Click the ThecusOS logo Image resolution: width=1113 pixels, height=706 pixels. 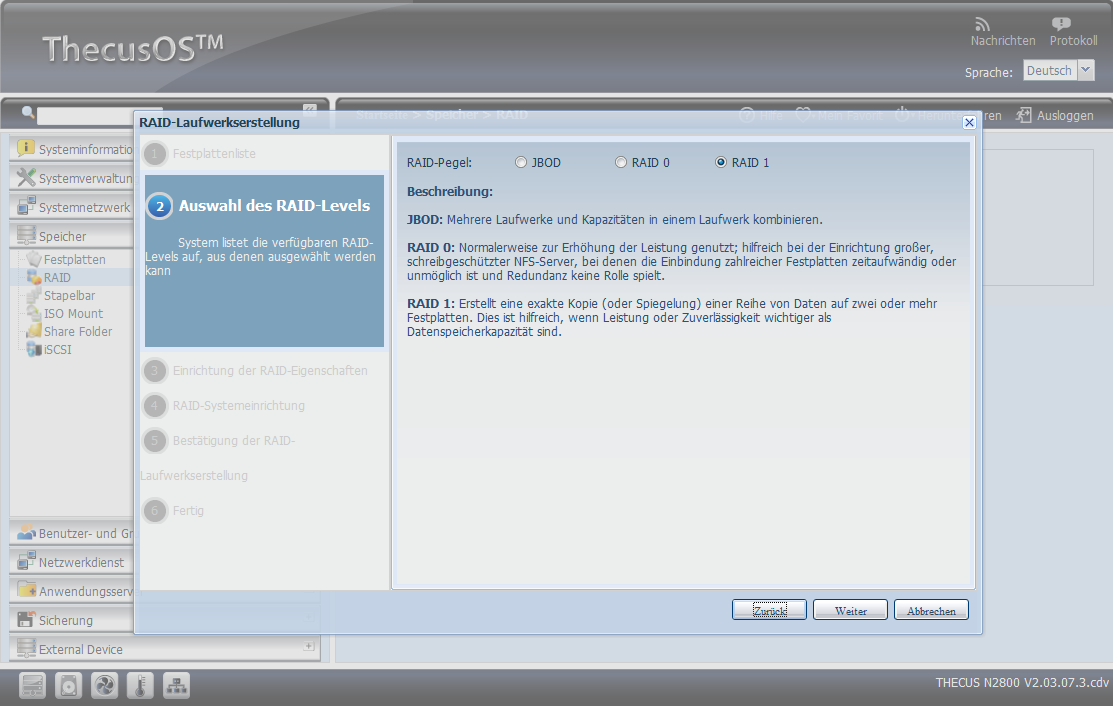pos(133,48)
